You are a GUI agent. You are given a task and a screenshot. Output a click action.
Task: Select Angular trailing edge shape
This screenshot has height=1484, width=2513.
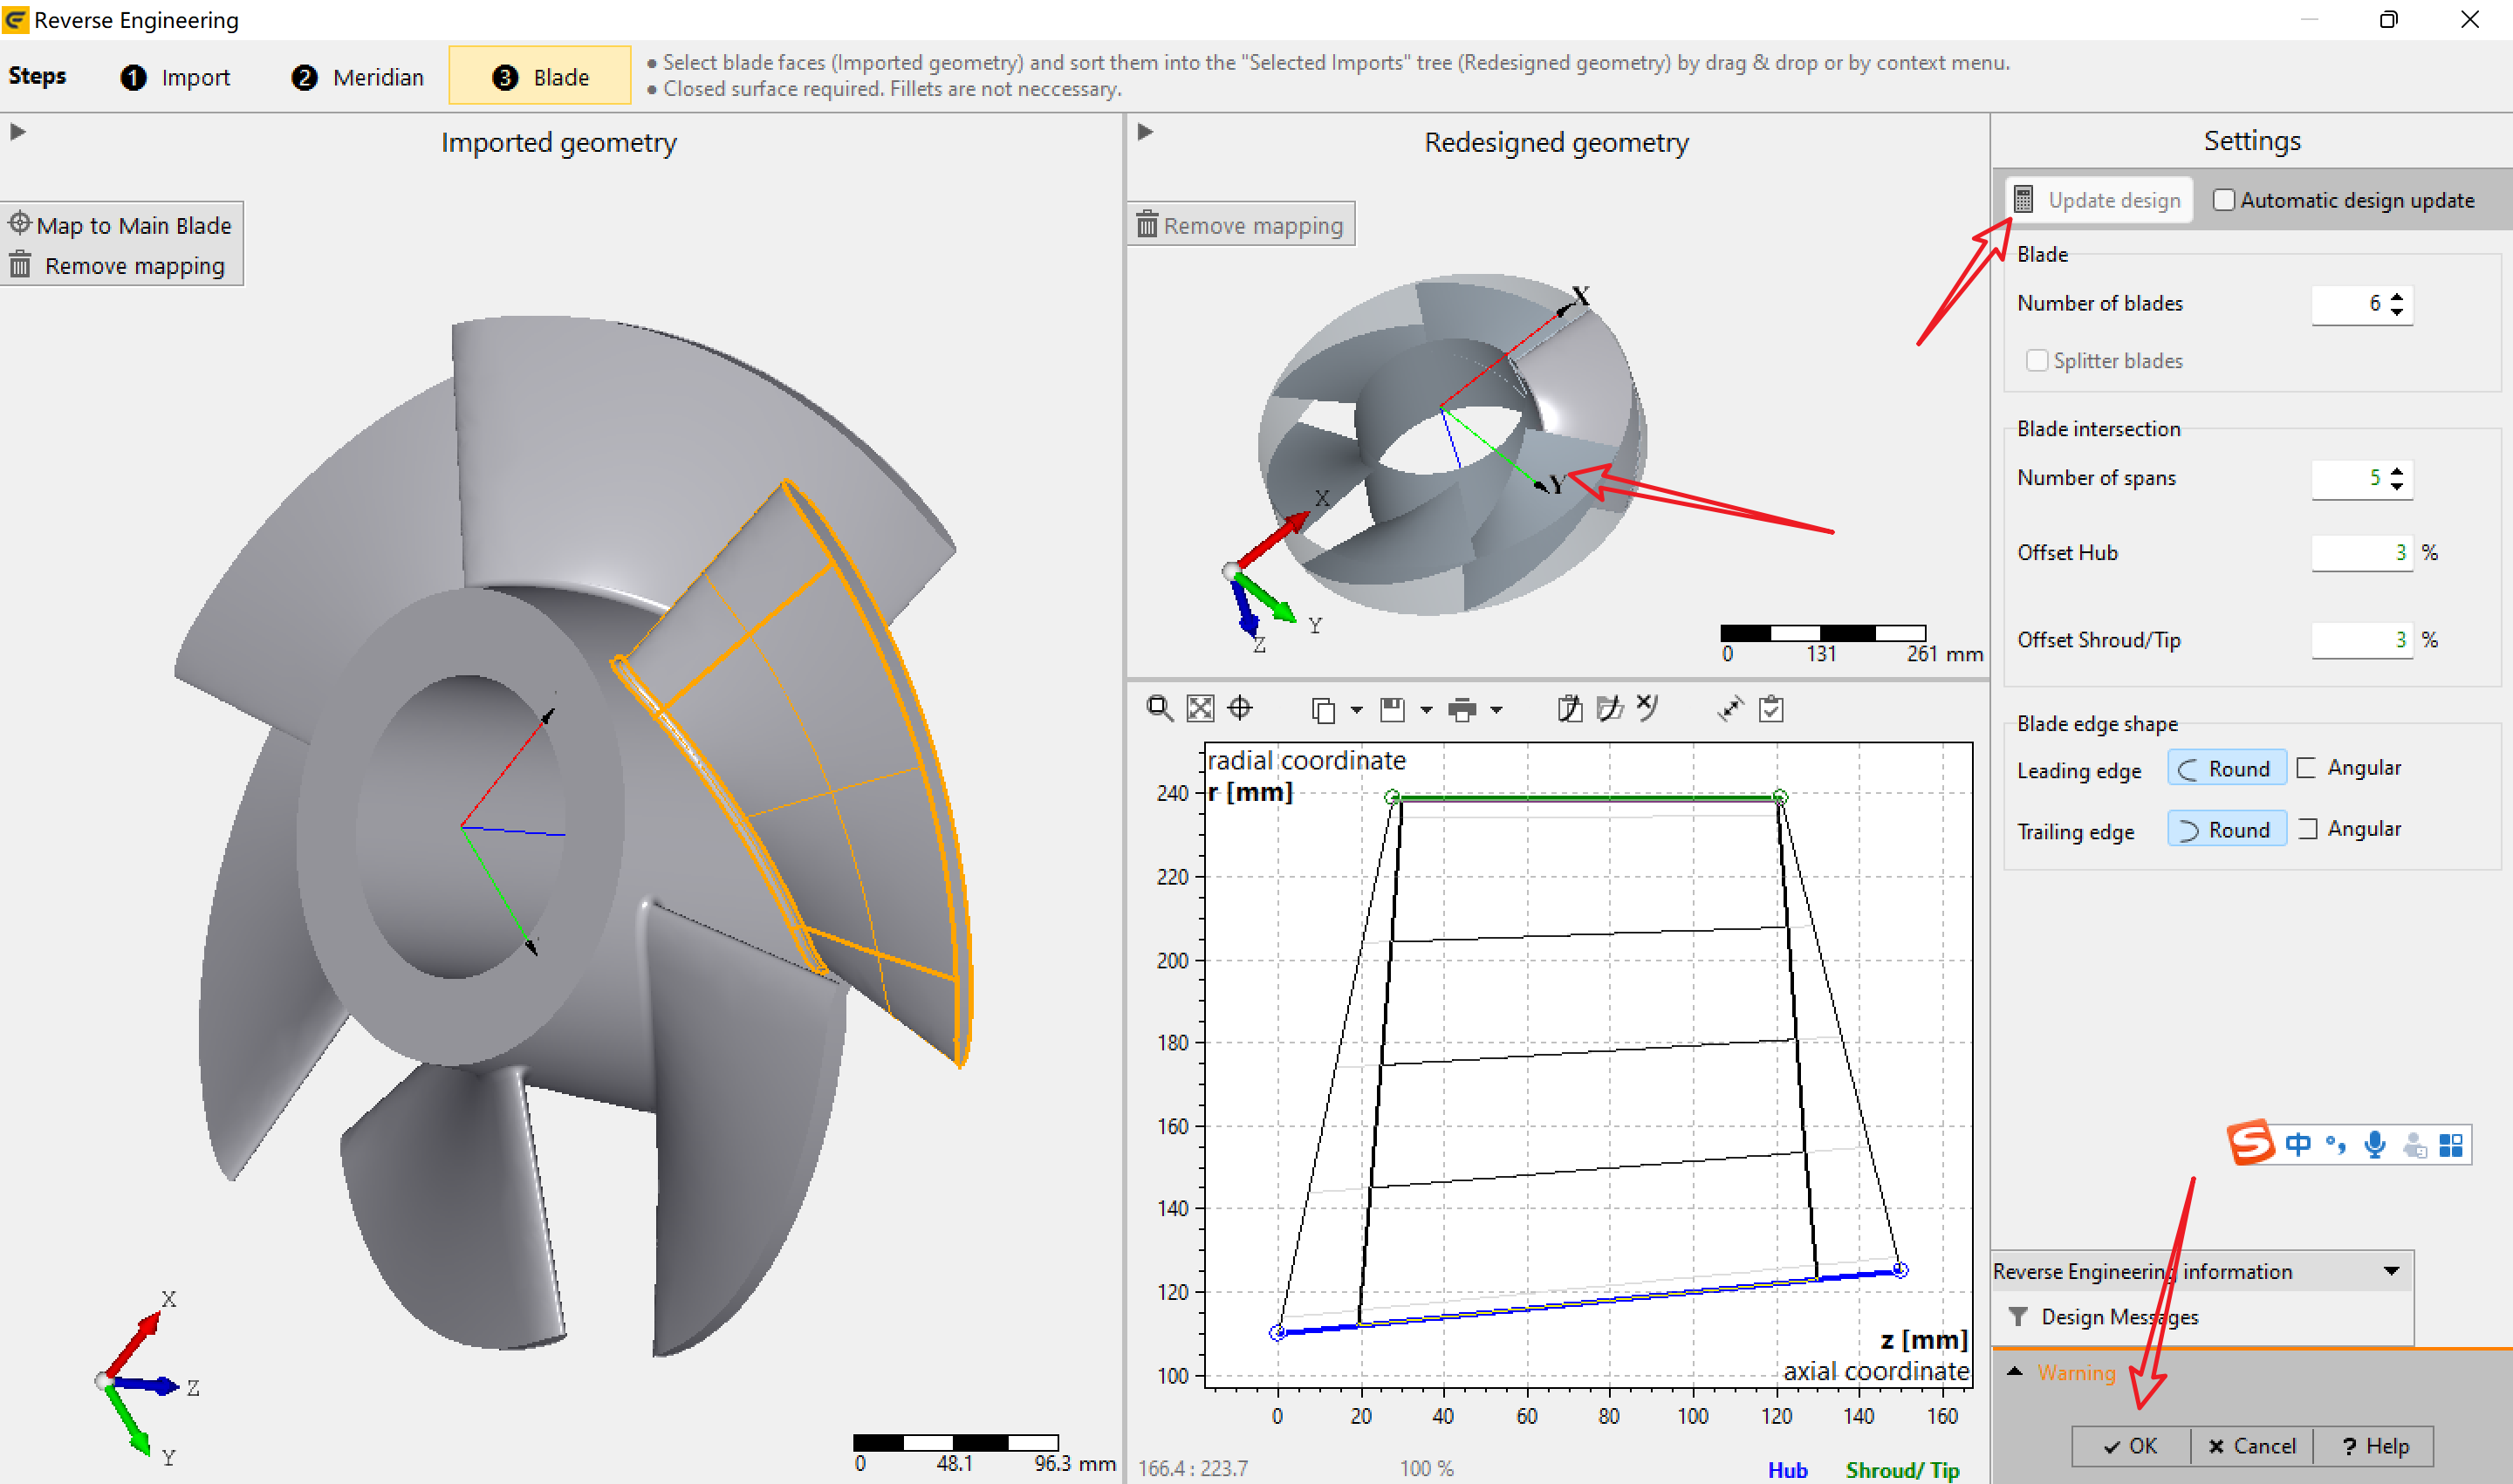[2348, 829]
